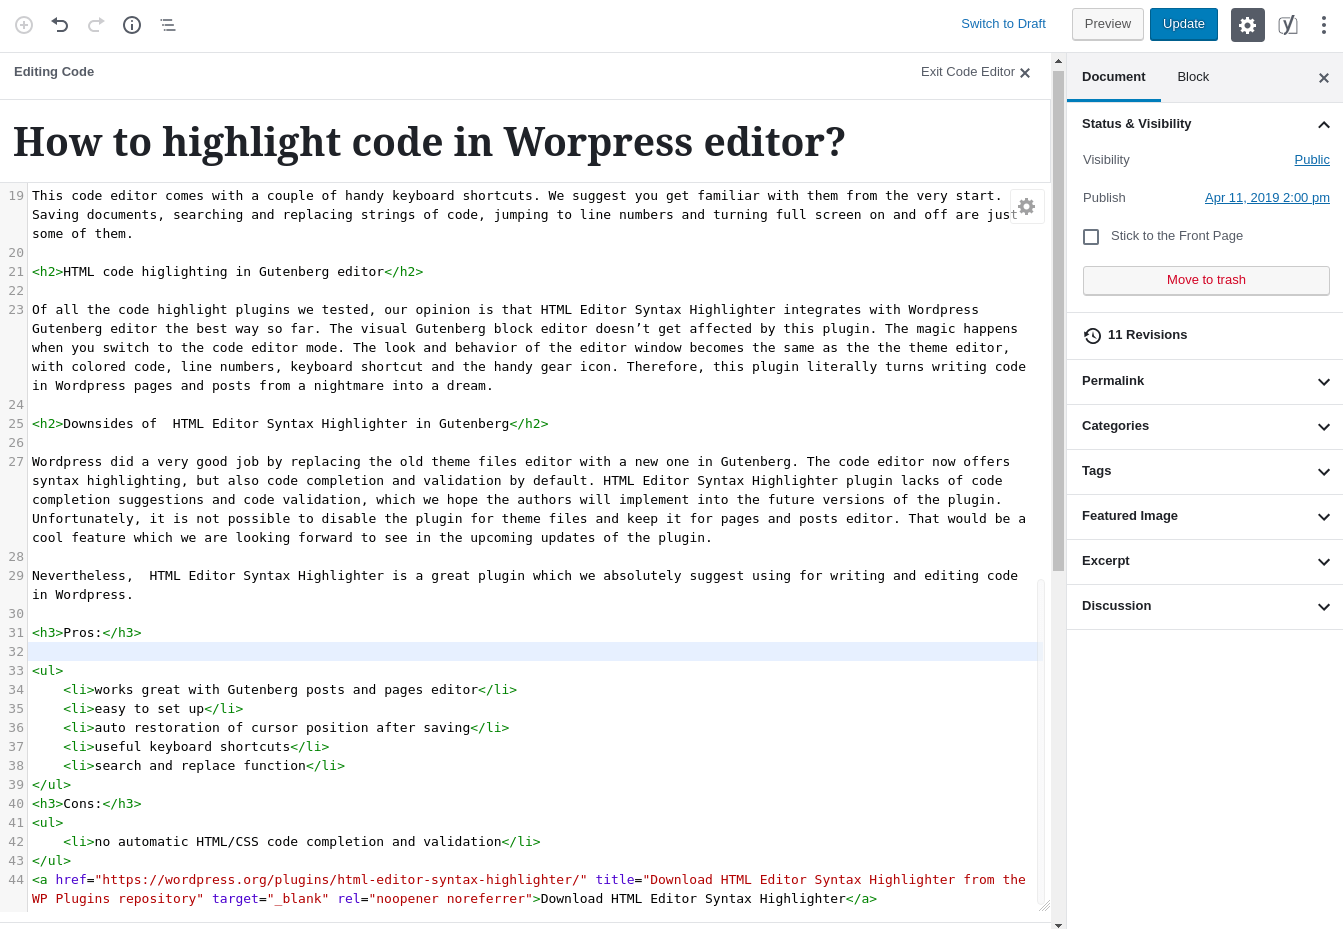Image resolution: width=1343 pixels, height=929 pixels.
Task: Click the block inserter plus icon
Action: (23, 24)
